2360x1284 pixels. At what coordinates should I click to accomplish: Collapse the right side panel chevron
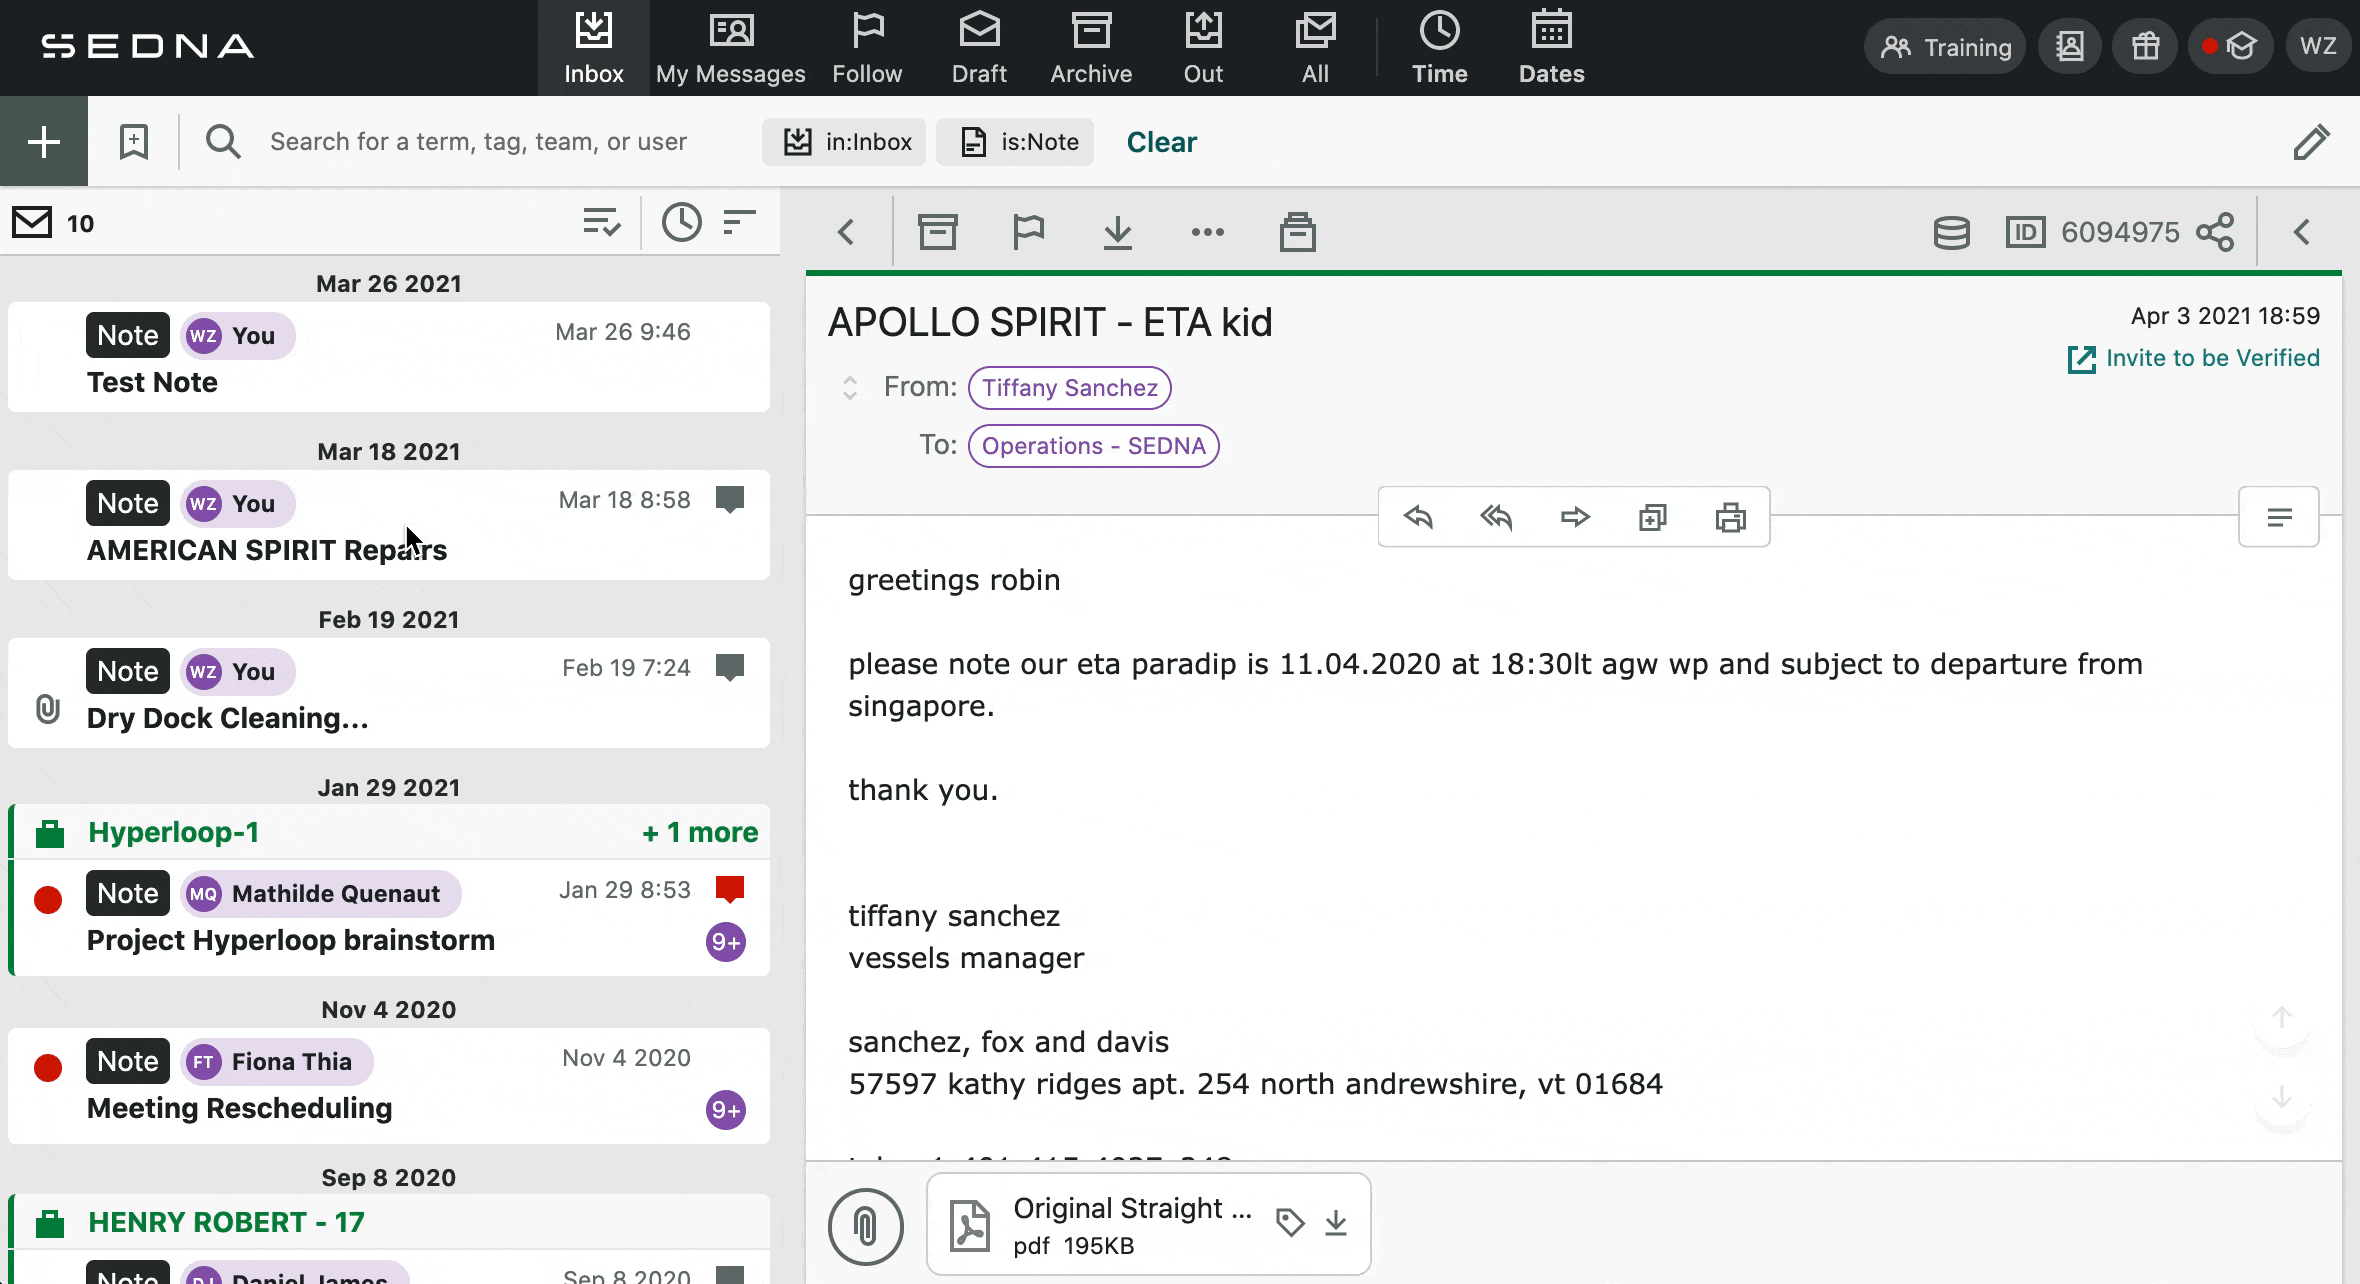[2302, 232]
